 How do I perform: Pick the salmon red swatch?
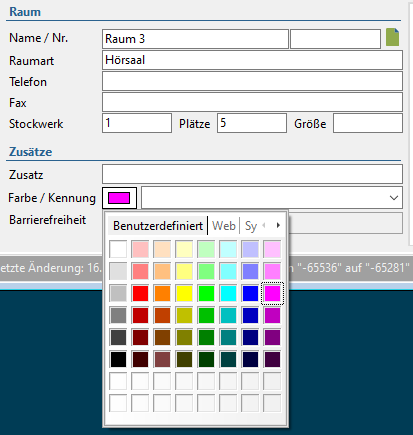click(x=140, y=271)
